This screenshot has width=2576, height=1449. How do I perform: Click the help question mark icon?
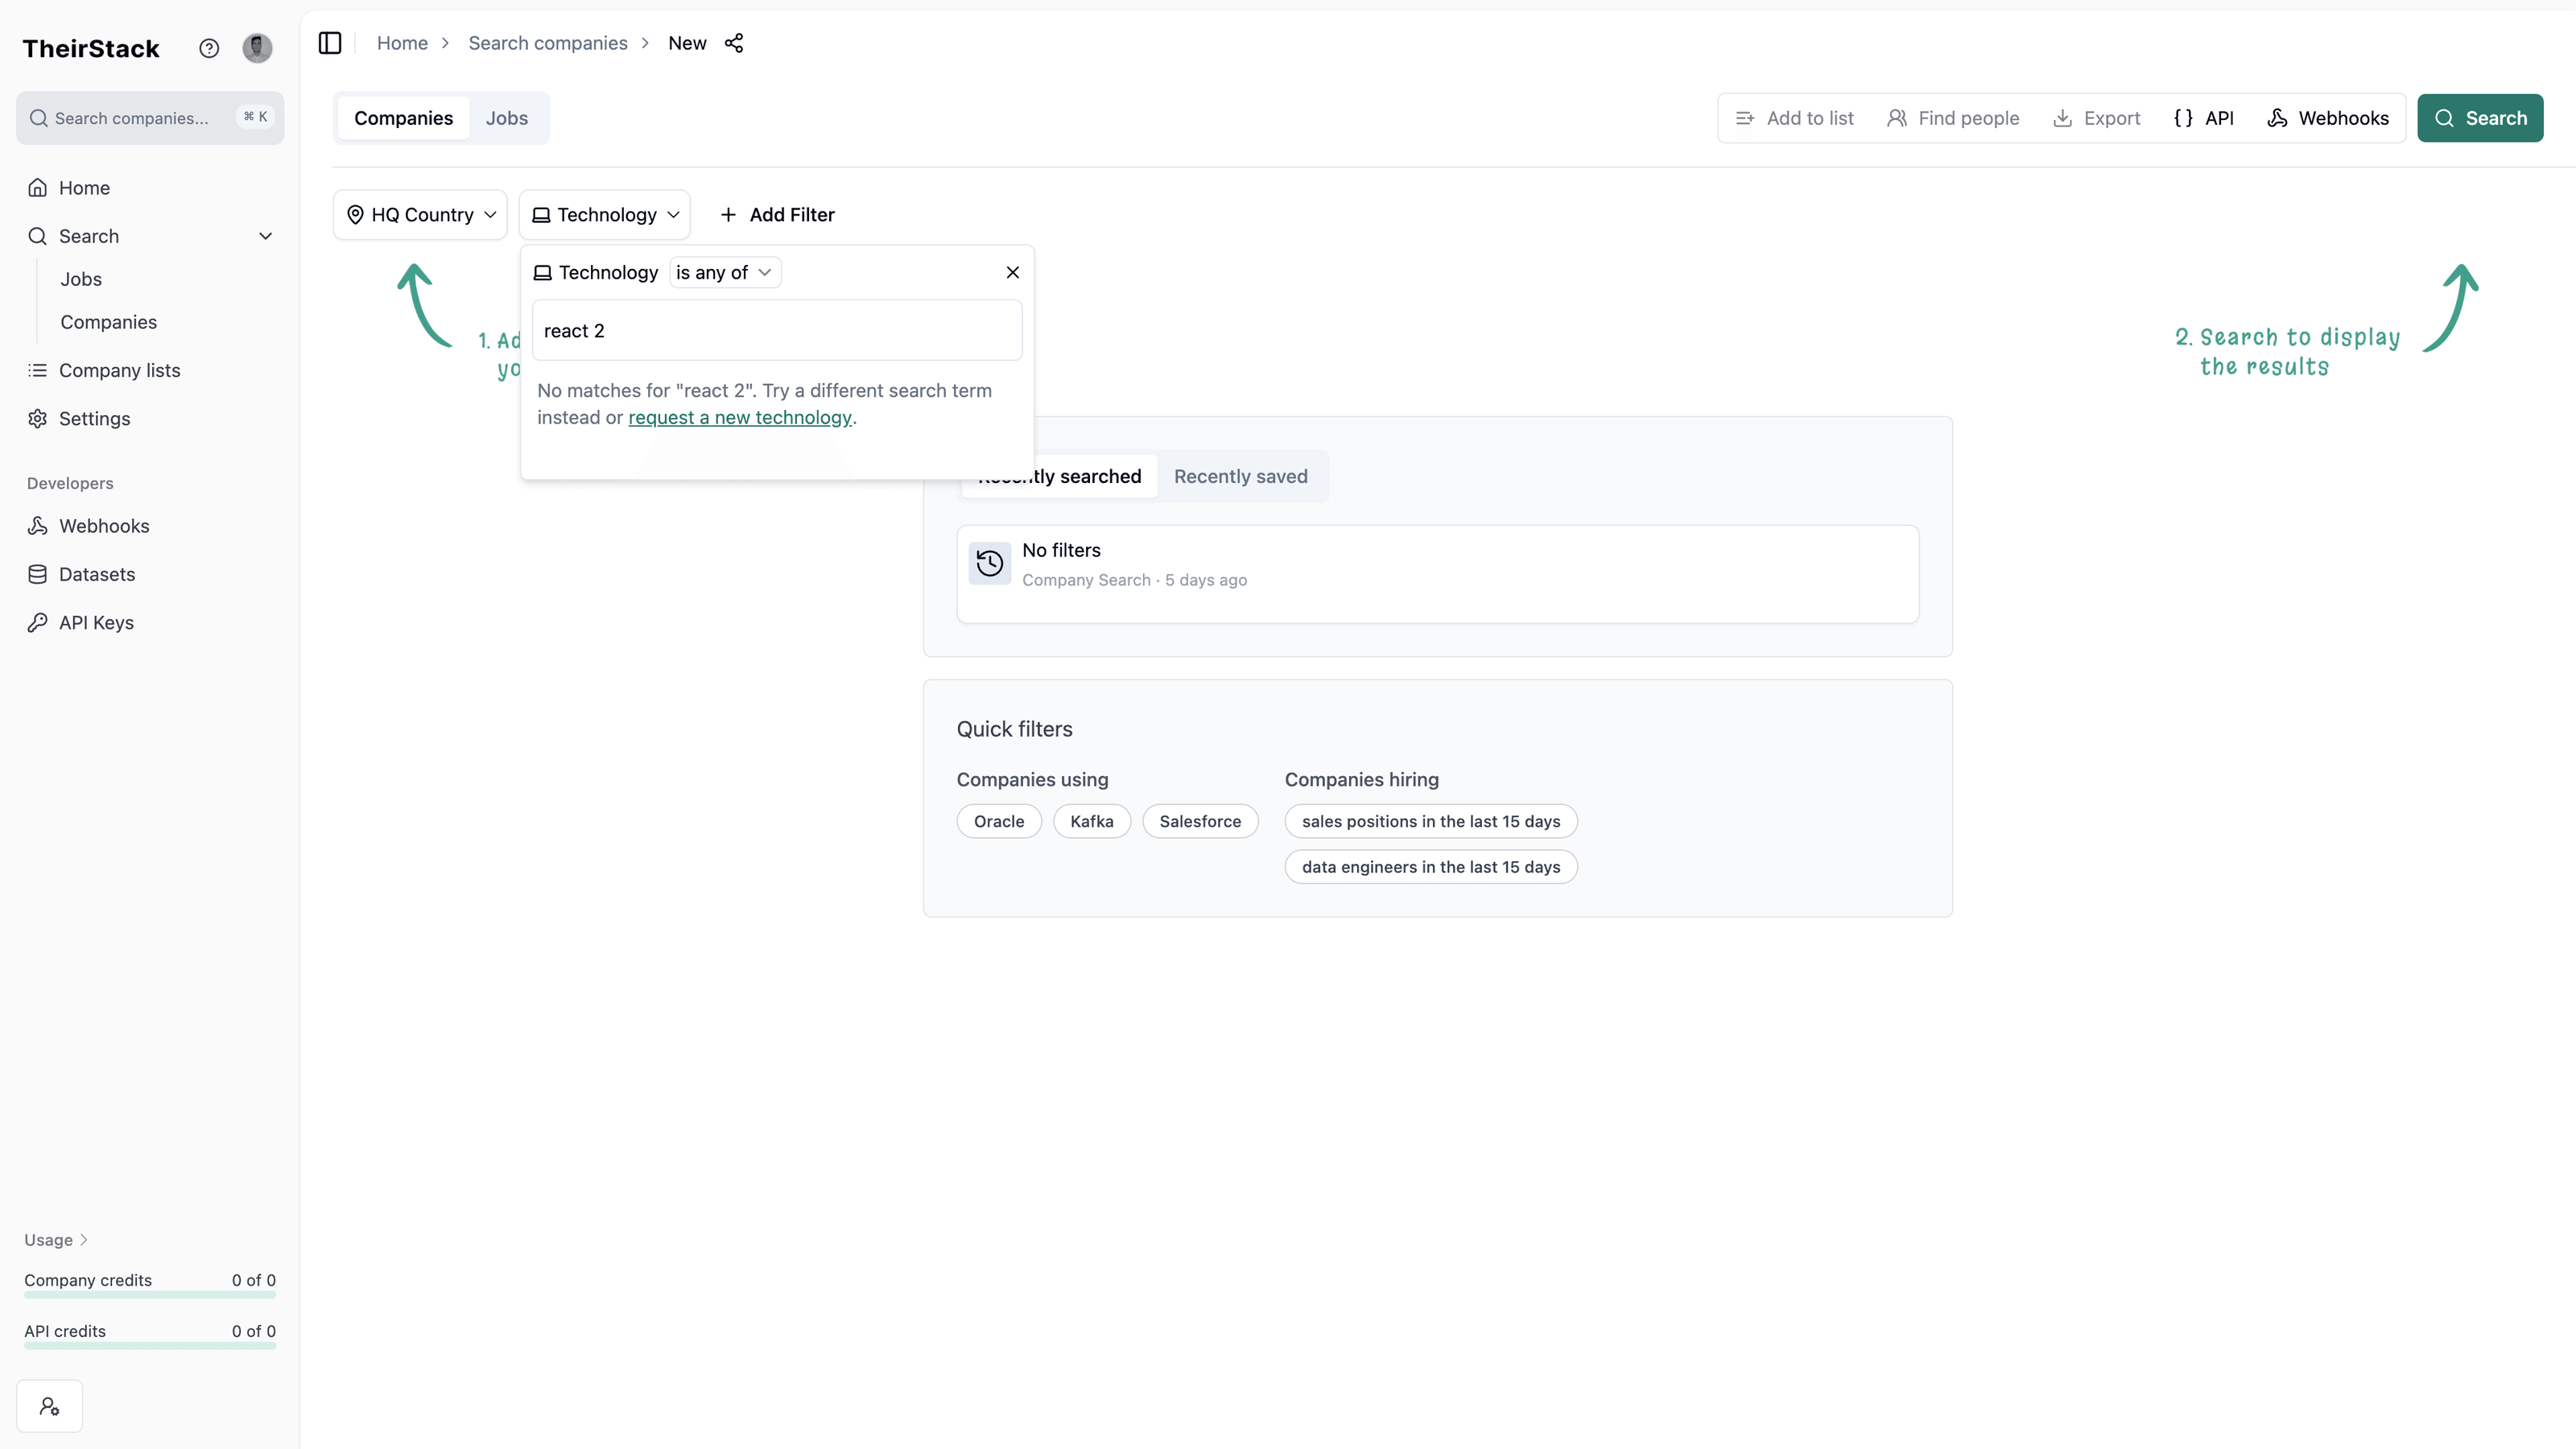point(208,48)
